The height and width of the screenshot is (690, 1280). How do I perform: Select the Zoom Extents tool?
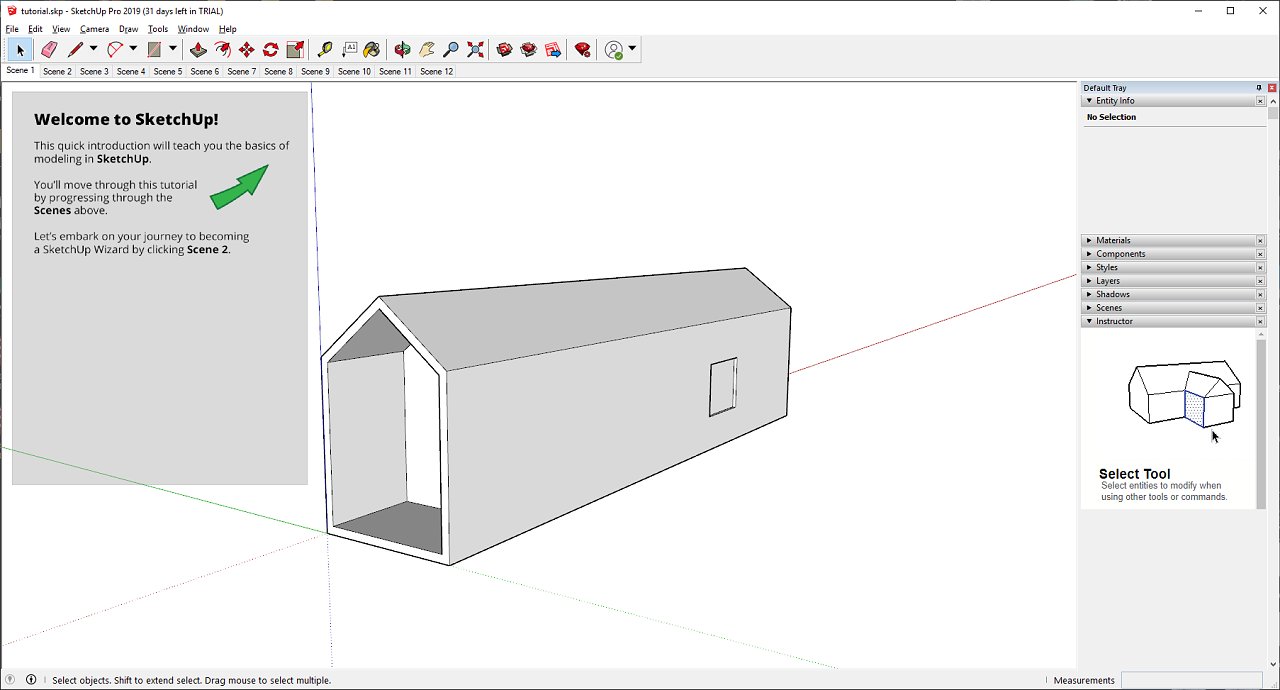tap(475, 50)
